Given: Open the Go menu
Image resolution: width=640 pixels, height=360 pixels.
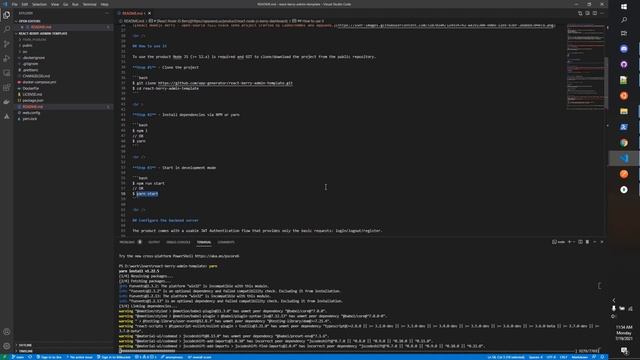Looking at the screenshot, I should tap(65, 4).
